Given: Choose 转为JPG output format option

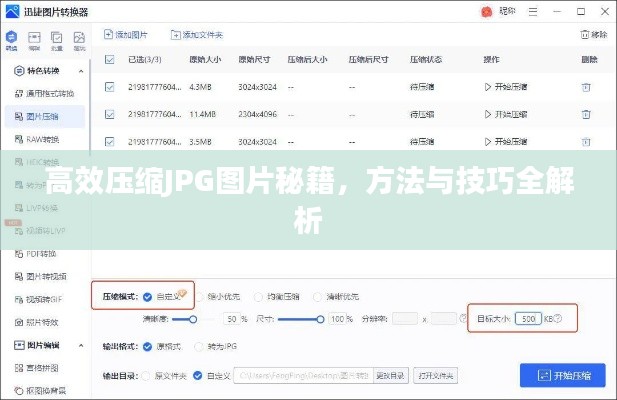Looking at the screenshot, I should point(201,346).
